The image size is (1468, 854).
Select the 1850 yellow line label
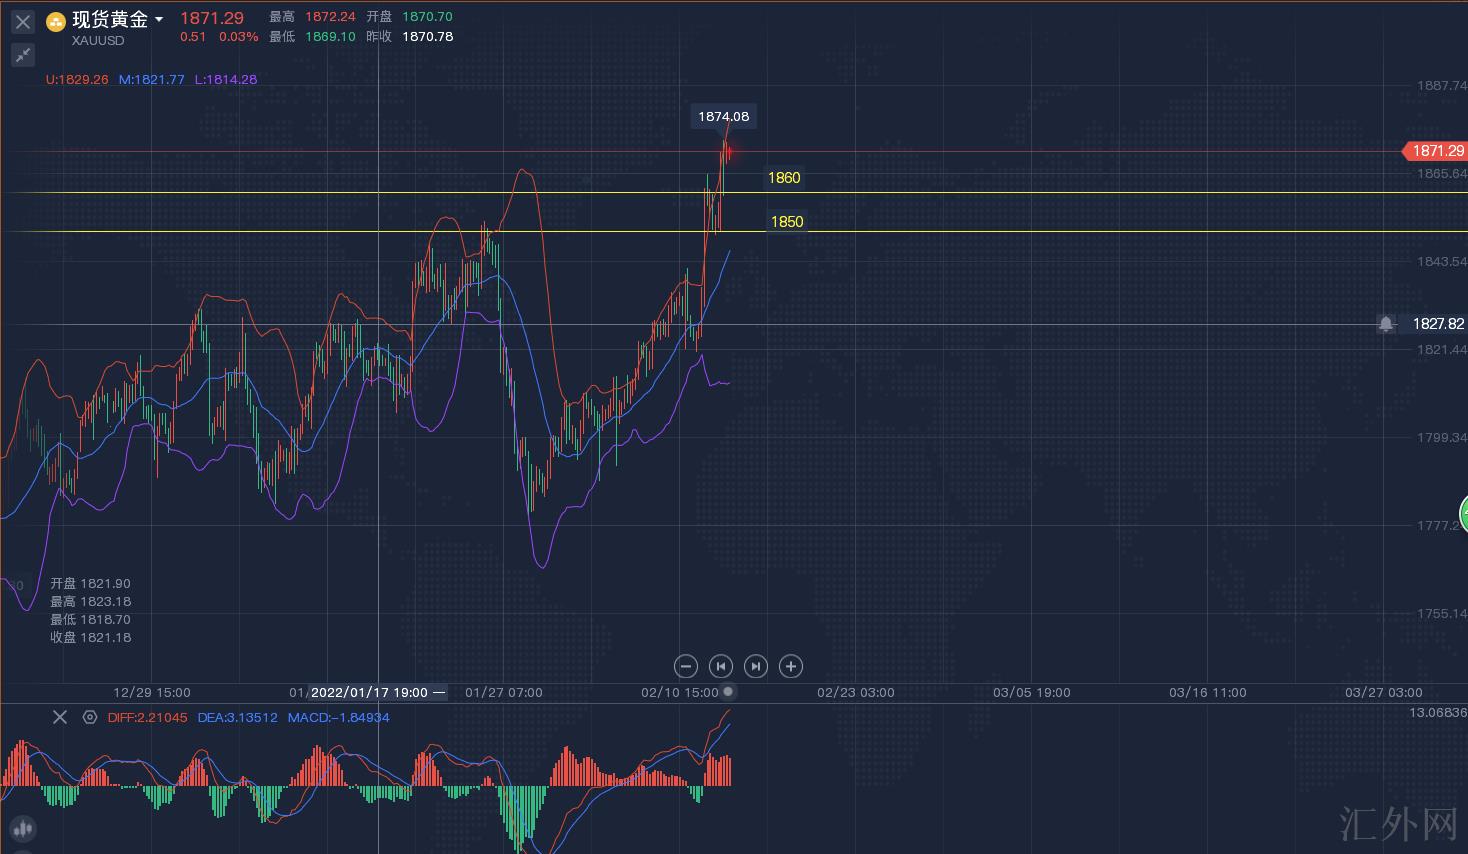pyautogui.click(x=786, y=222)
